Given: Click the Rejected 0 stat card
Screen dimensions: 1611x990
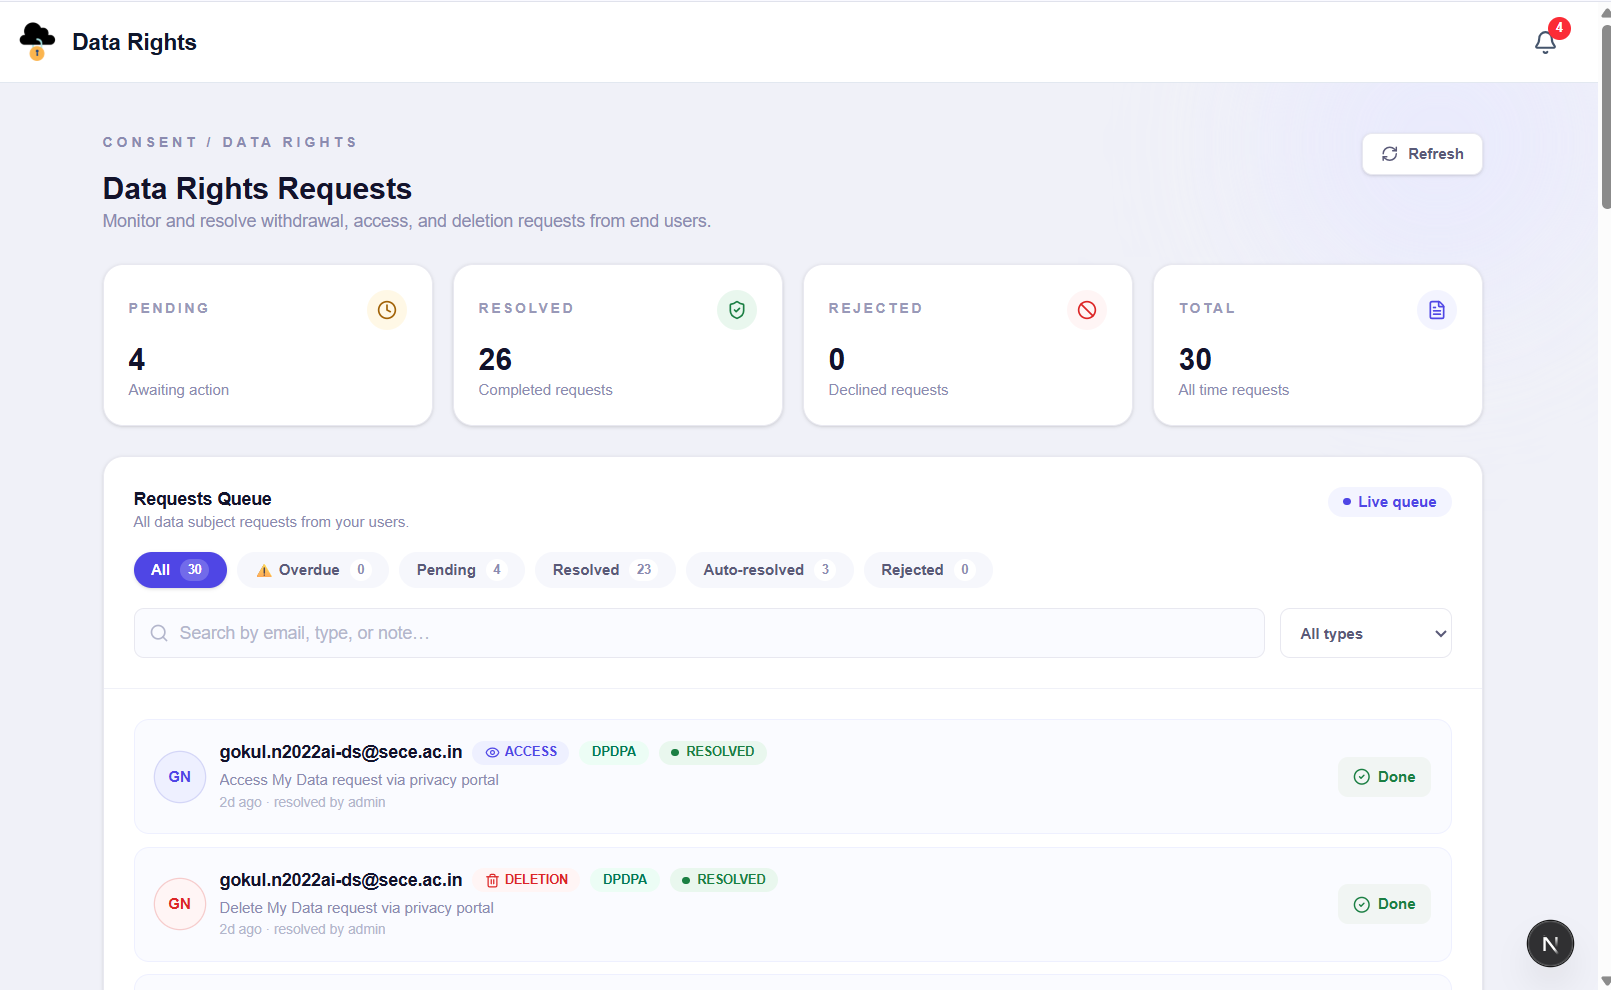Looking at the screenshot, I should pyautogui.click(x=968, y=345).
